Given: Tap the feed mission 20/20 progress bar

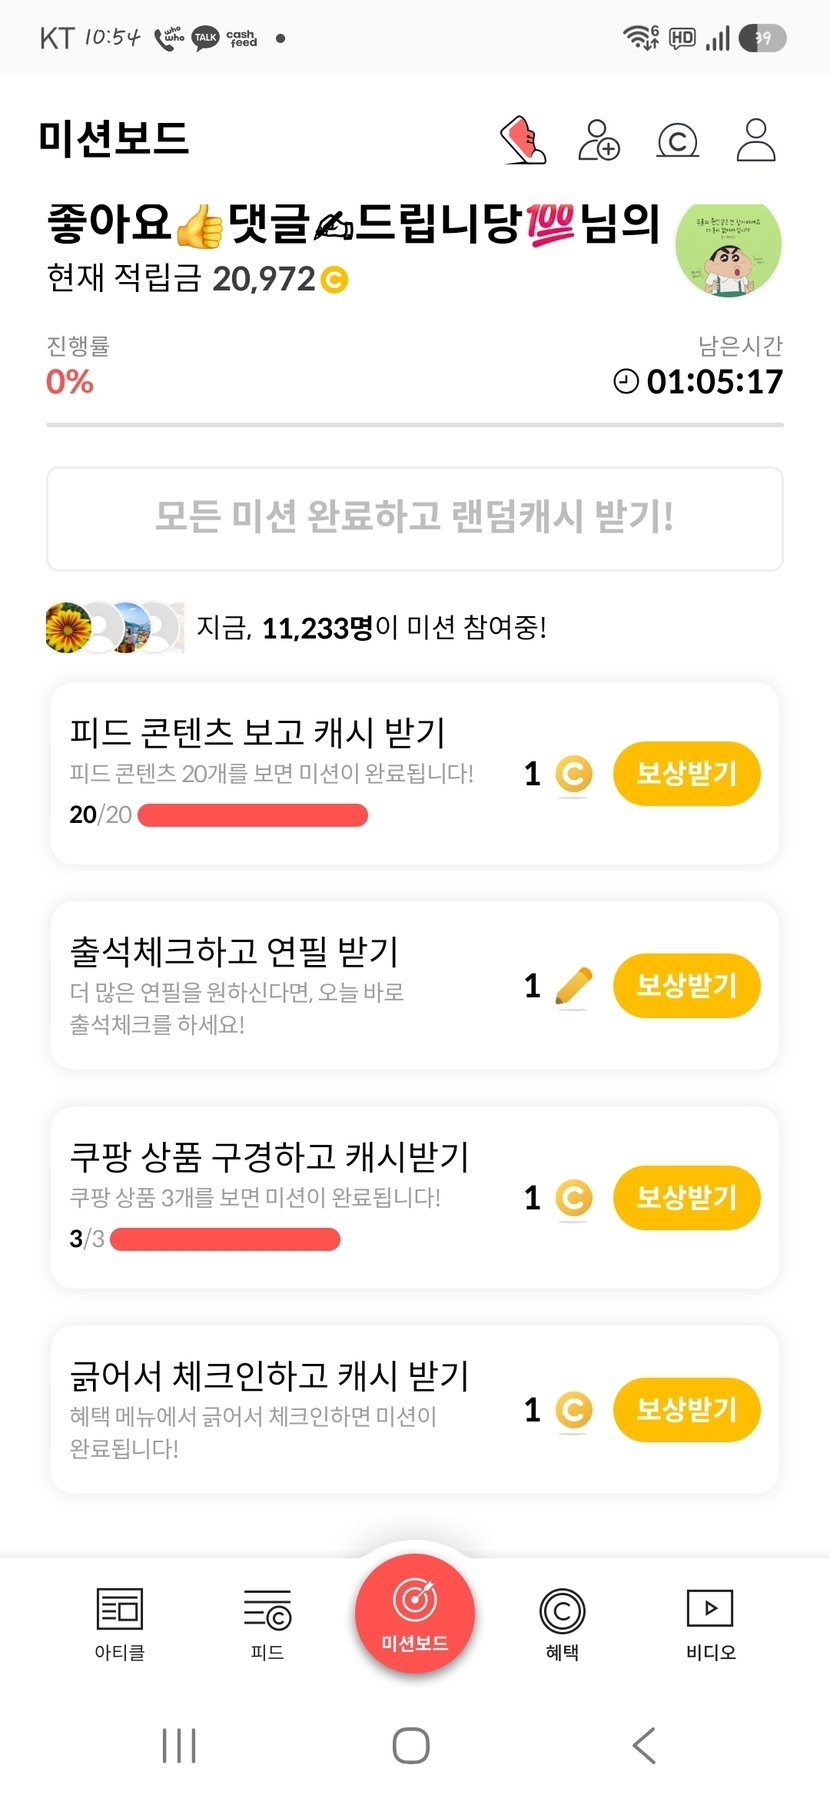Looking at the screenshot, I should [253, 815].
